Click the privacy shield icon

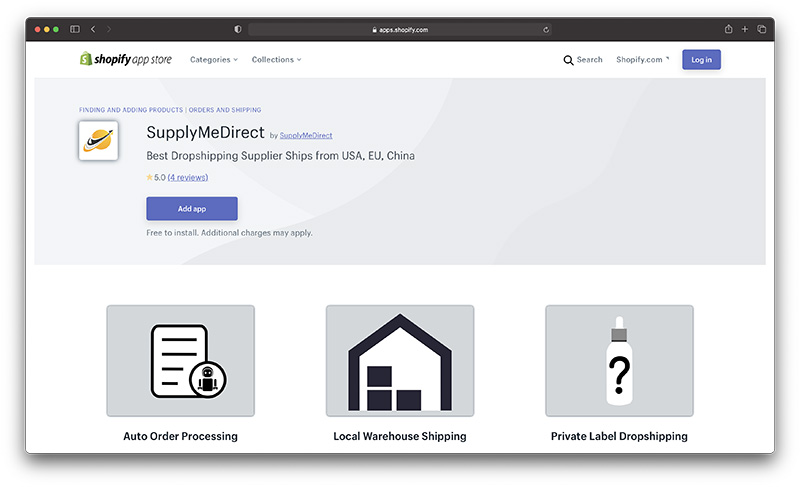[x=238, y=30]
